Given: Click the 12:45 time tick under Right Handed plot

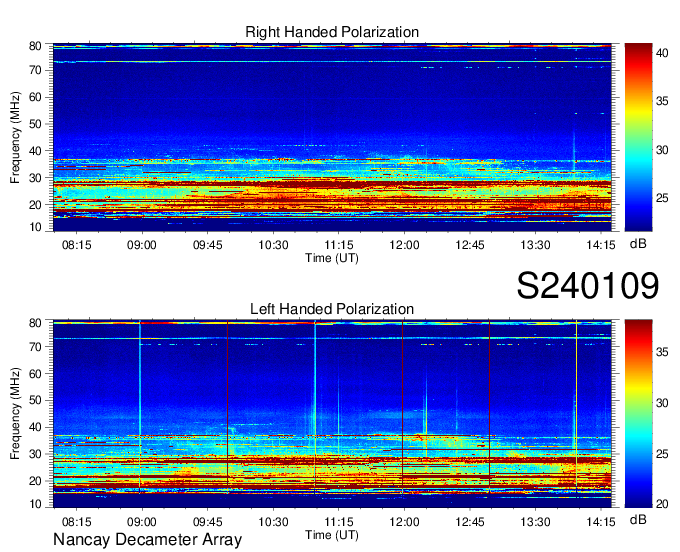Looking at the screenshot, I should point(470,245).
